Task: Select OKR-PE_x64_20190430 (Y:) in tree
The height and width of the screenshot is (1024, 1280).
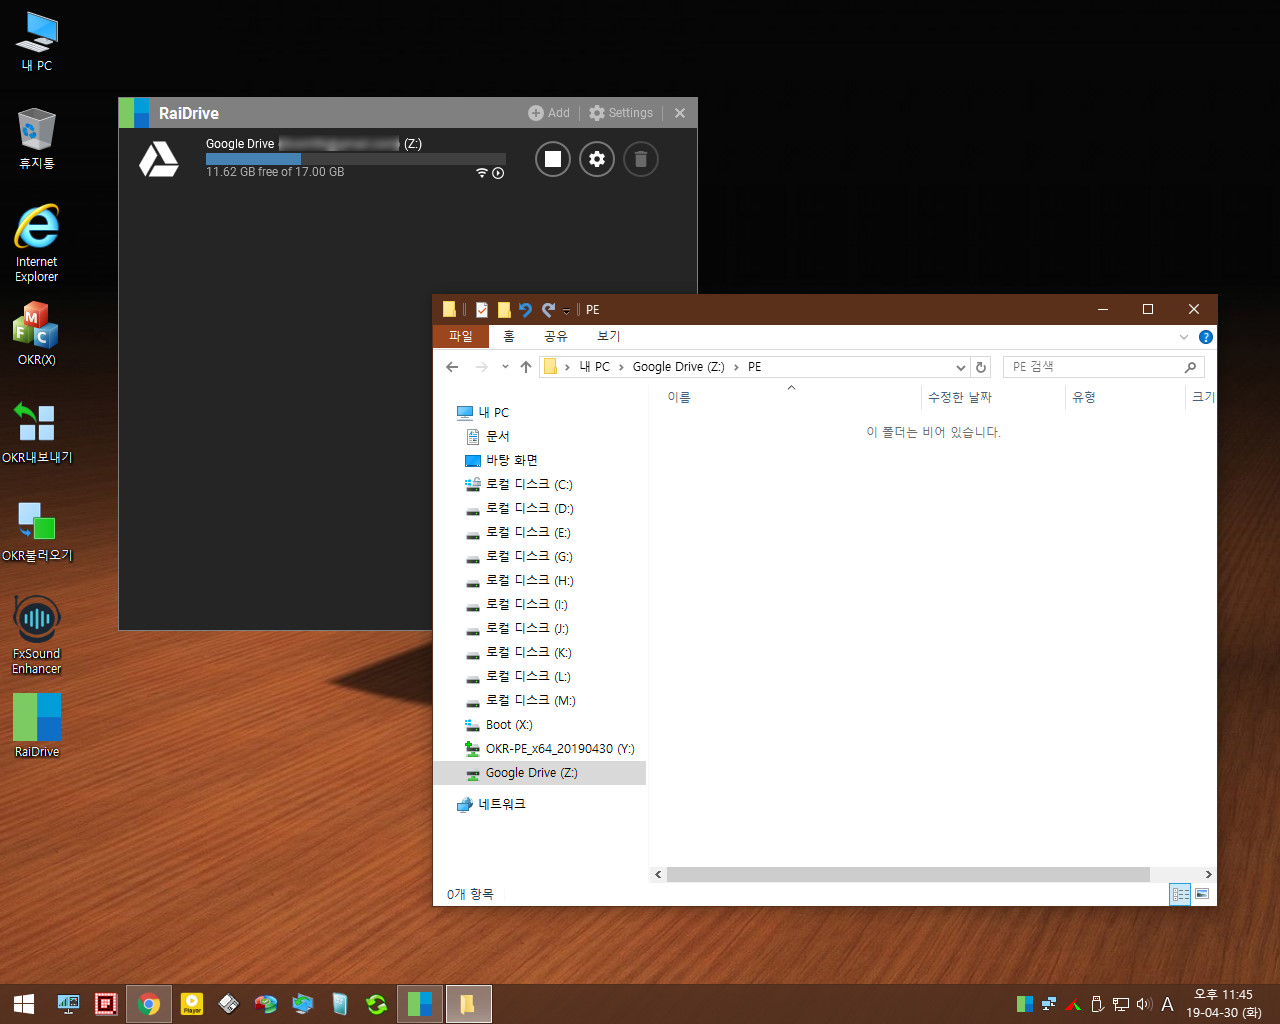Action: (x=549, y=749)
